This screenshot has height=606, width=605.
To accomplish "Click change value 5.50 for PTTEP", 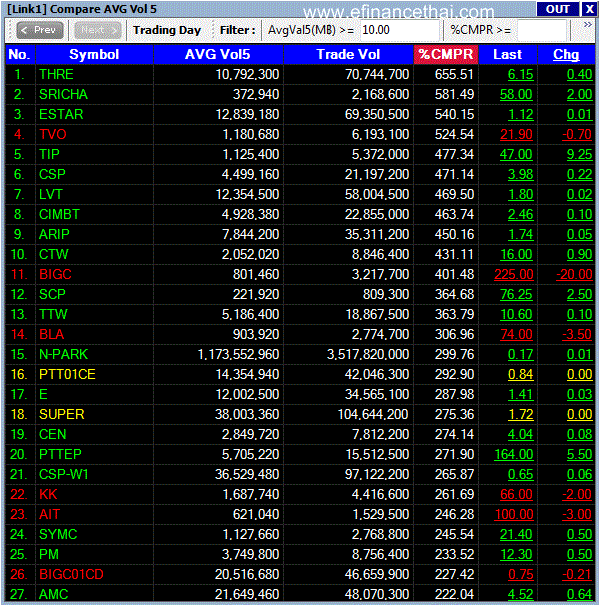I will pos(579,454).
